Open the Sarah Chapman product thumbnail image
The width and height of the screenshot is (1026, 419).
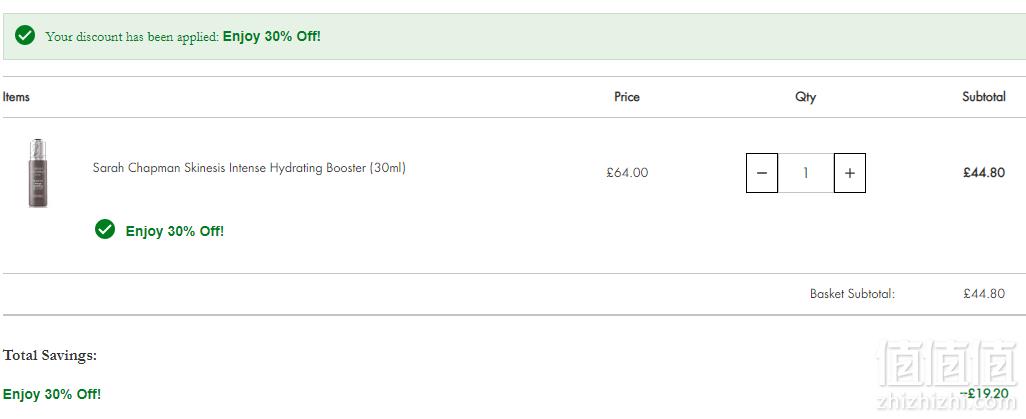coord(38,173)
